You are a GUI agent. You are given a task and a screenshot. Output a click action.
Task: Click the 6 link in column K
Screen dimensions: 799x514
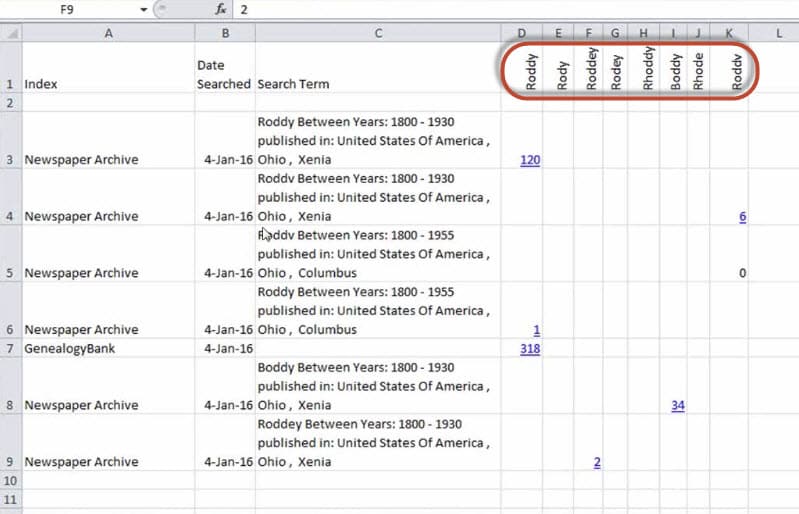pyautogui.click(x=742, y=217)
